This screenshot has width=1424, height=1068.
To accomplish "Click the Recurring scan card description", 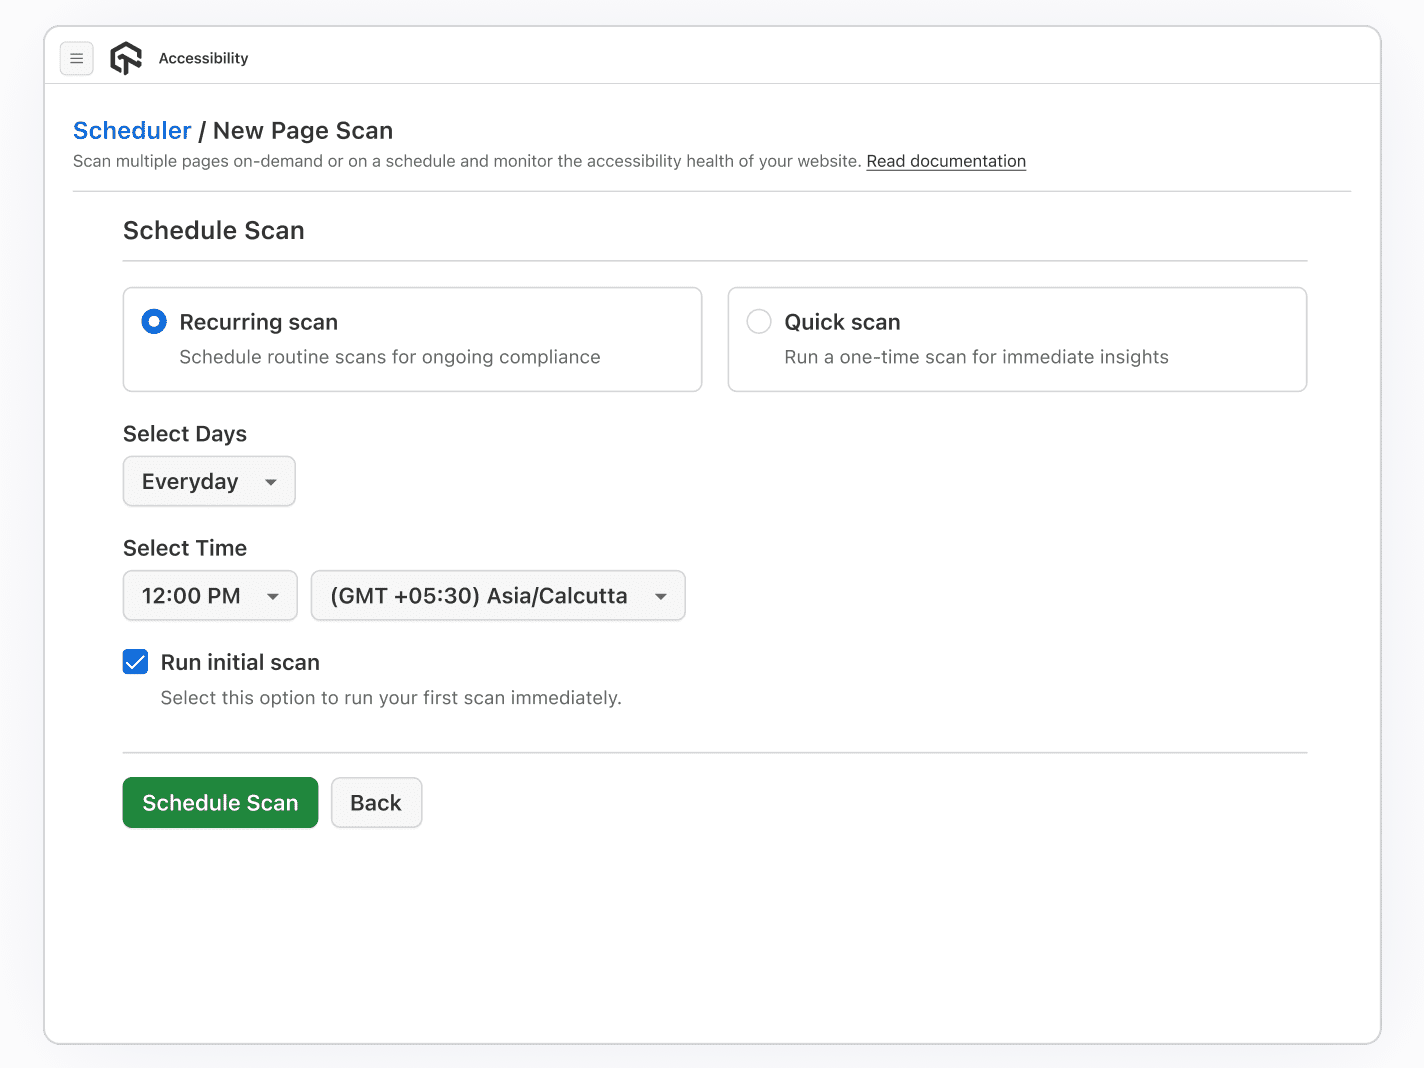I will (x=389, y=357).
